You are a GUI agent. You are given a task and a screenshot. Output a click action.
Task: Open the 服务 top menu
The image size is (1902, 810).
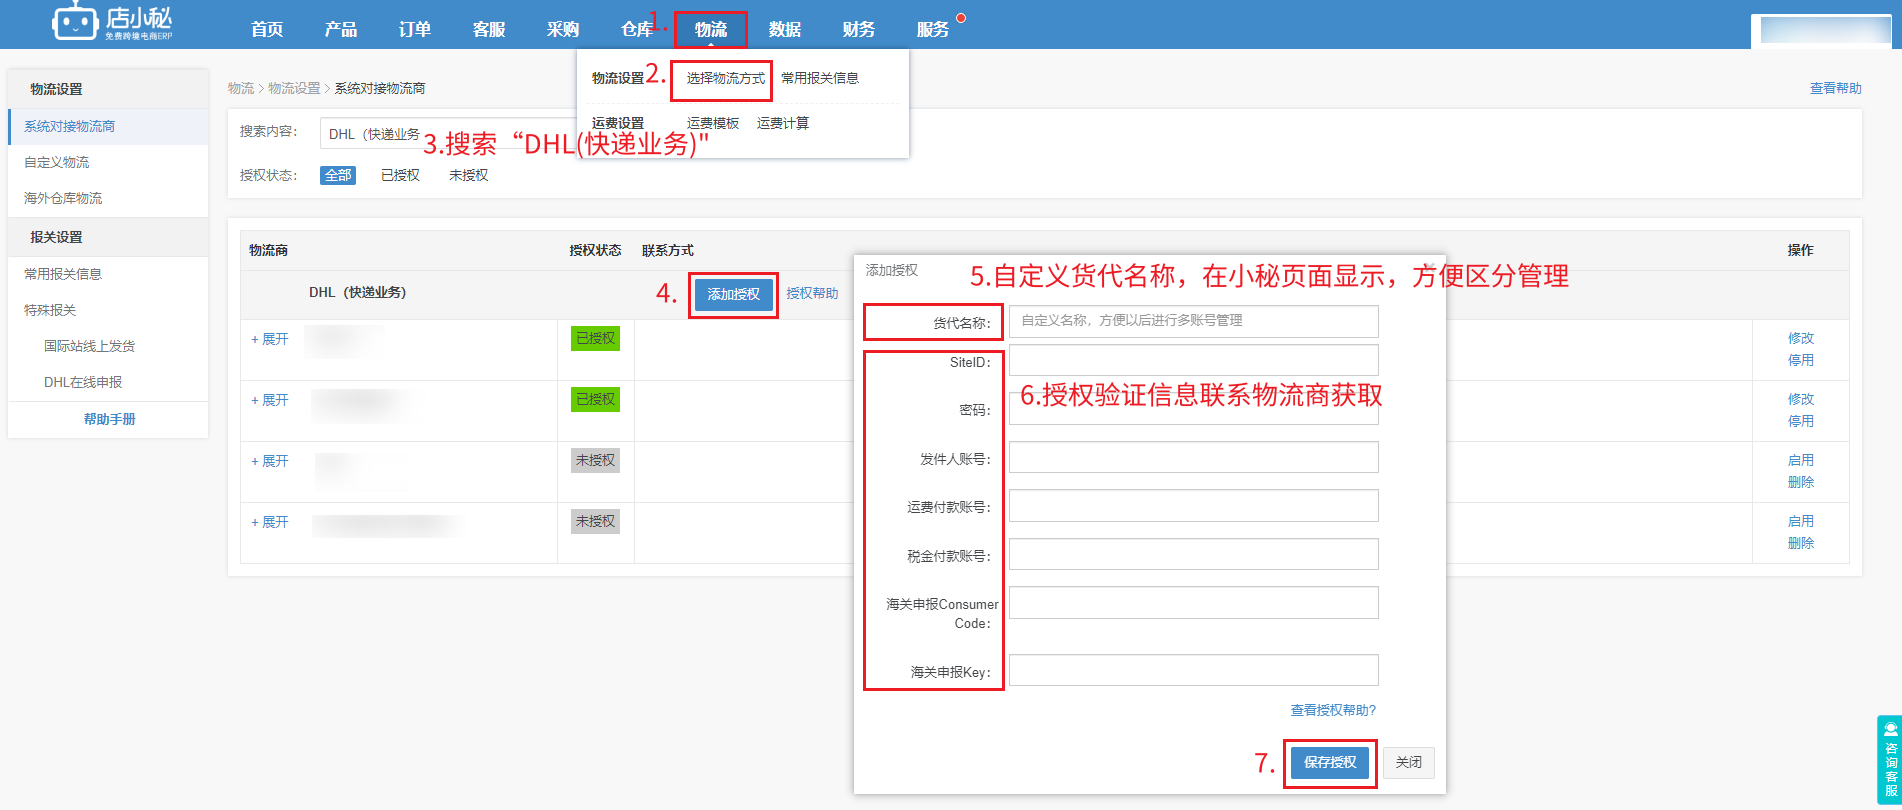click(x=933, y=29)
